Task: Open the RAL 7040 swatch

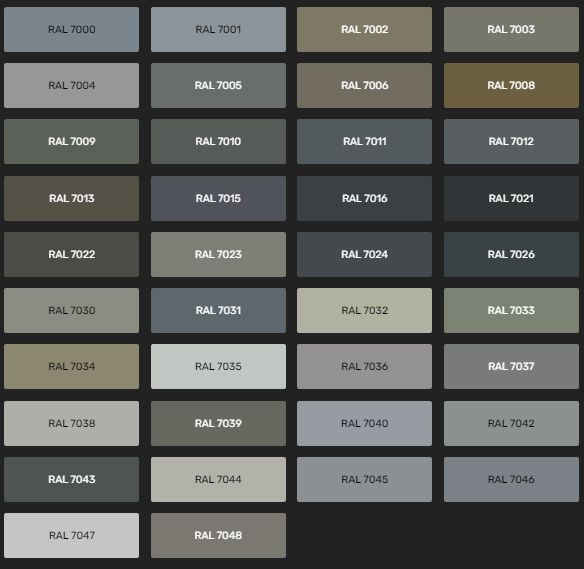Action: (365, 423)
